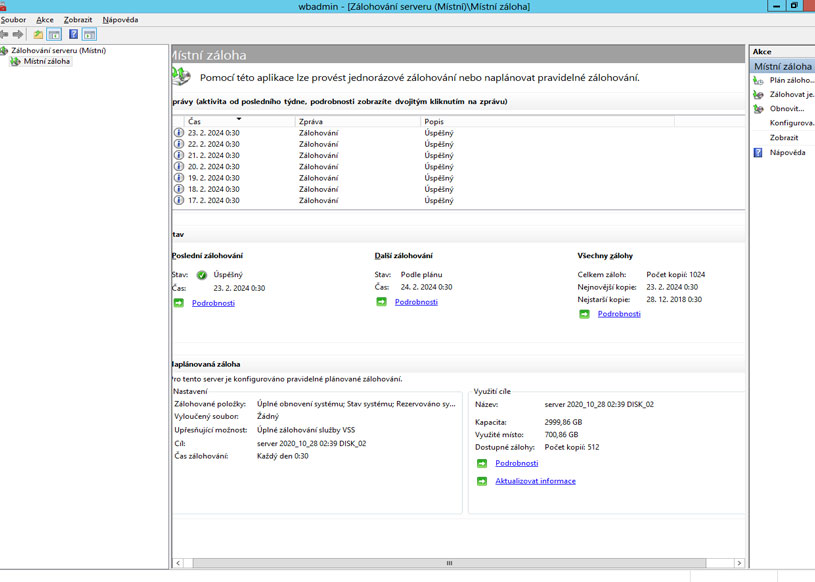
Task: Click Úspěšný in the 17. 2. 2024 row
Action: point(439,201)
